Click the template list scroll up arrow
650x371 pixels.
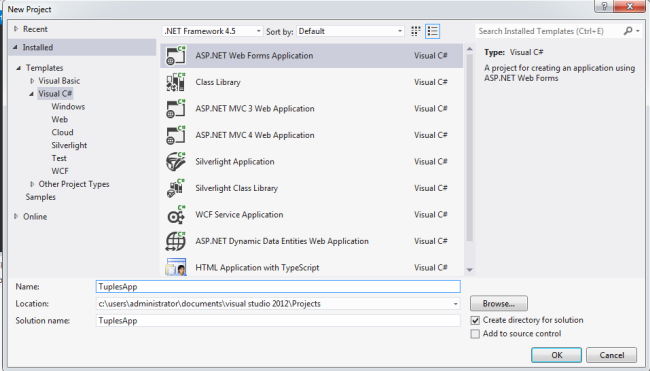[x=469, y=49]
